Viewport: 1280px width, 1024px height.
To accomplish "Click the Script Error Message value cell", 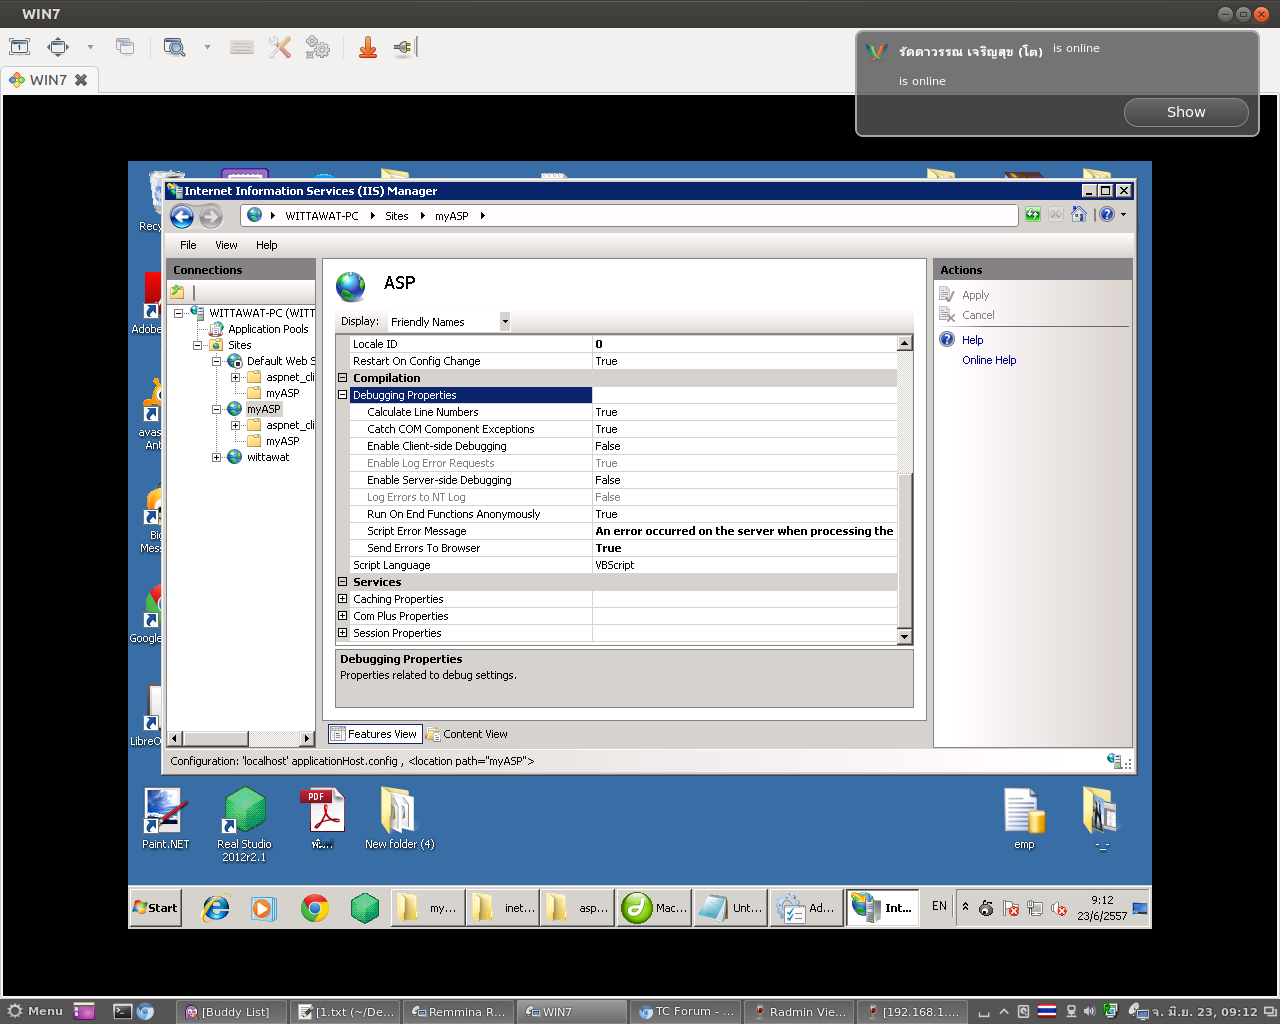I will coord(744,531).
